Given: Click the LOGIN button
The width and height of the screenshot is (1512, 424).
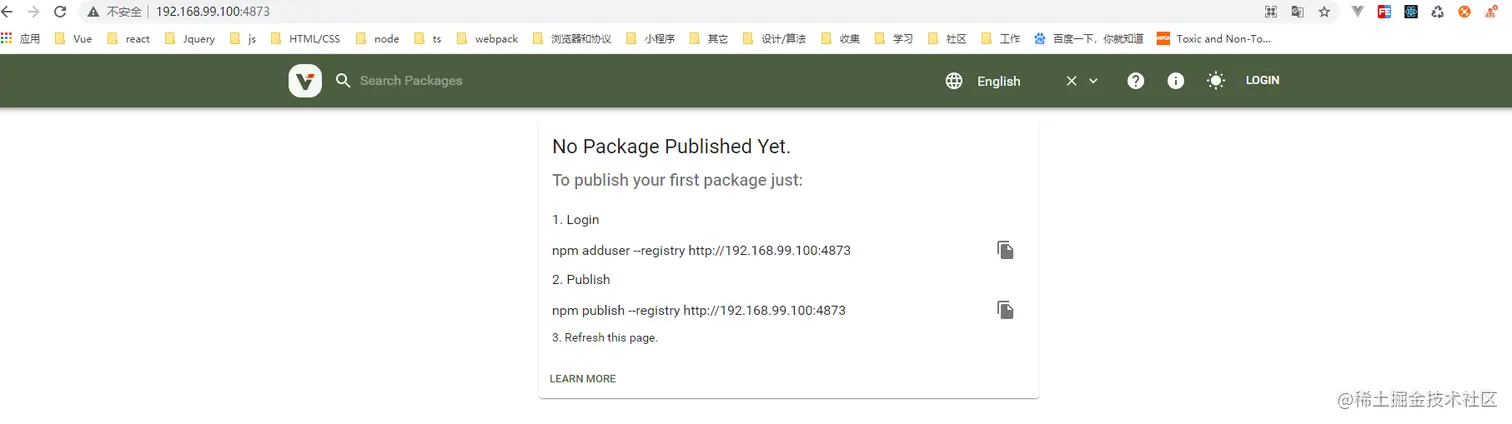Looking at the screenshot, I should point(1262,80).
